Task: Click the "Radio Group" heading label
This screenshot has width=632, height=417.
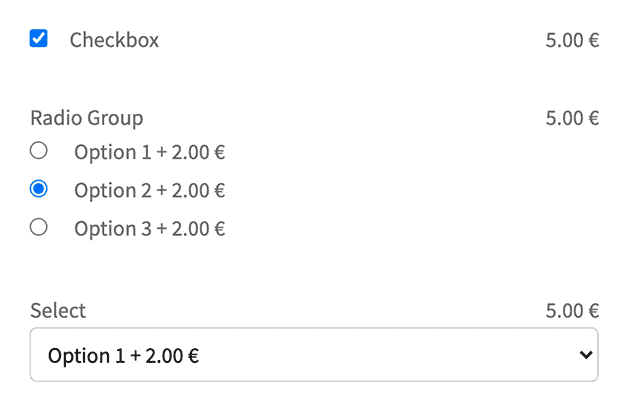Action: 87,118
